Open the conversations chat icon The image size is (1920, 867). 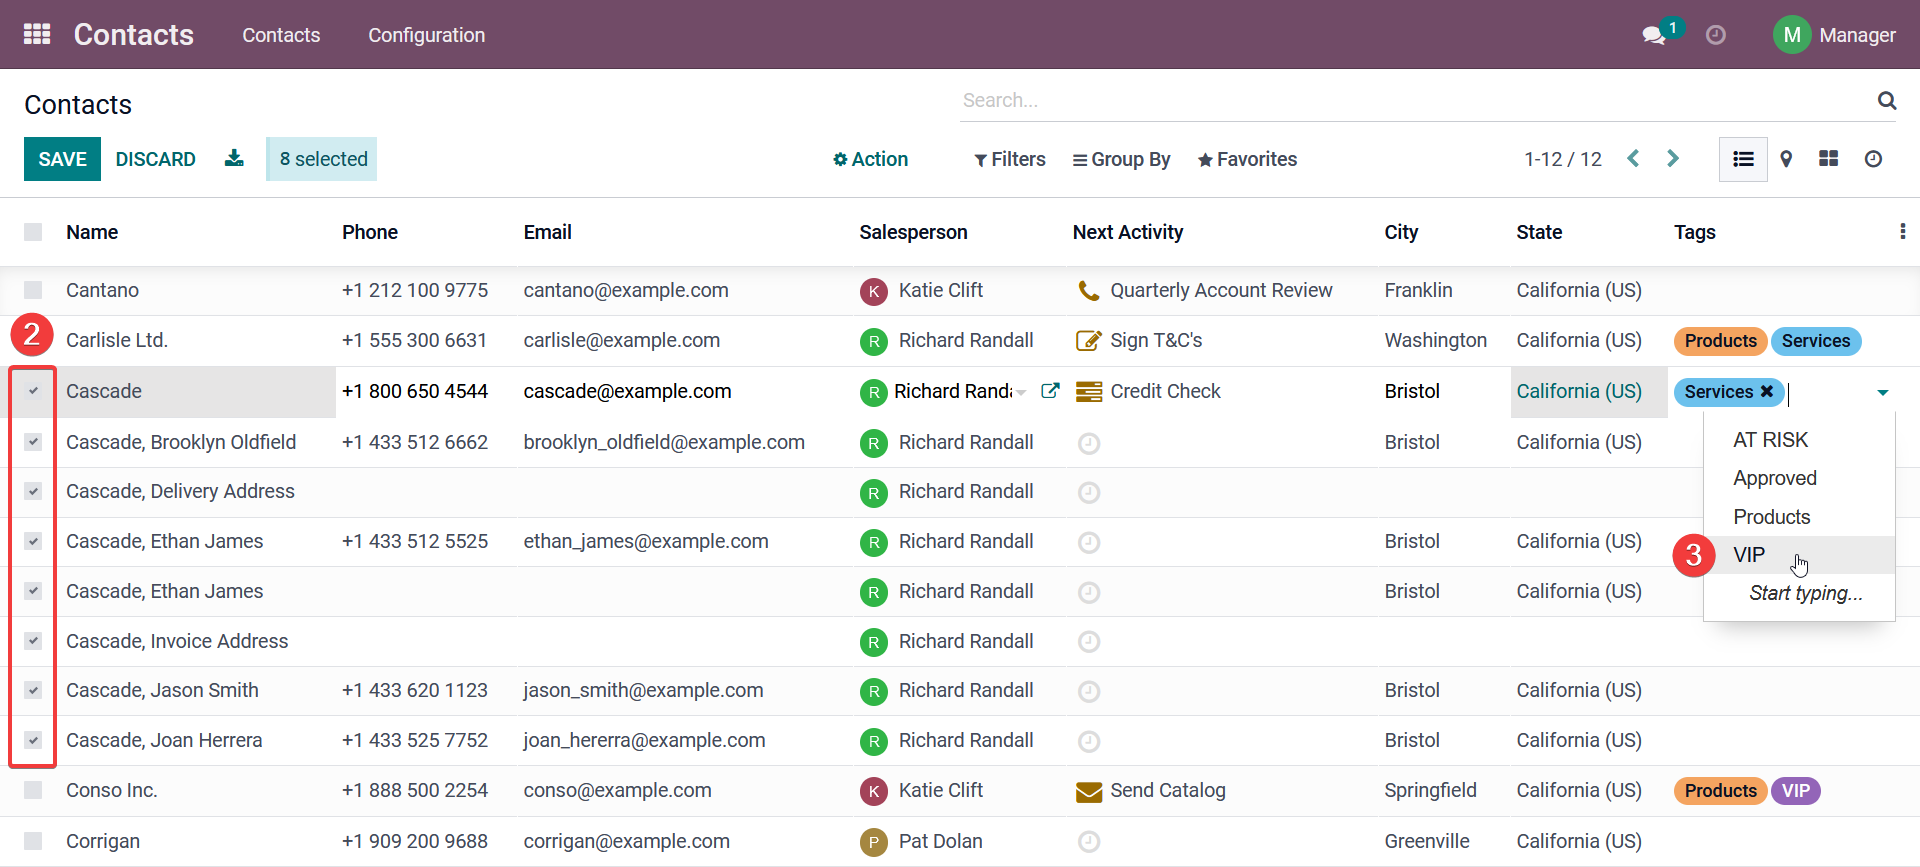[x=1653, y=35]
